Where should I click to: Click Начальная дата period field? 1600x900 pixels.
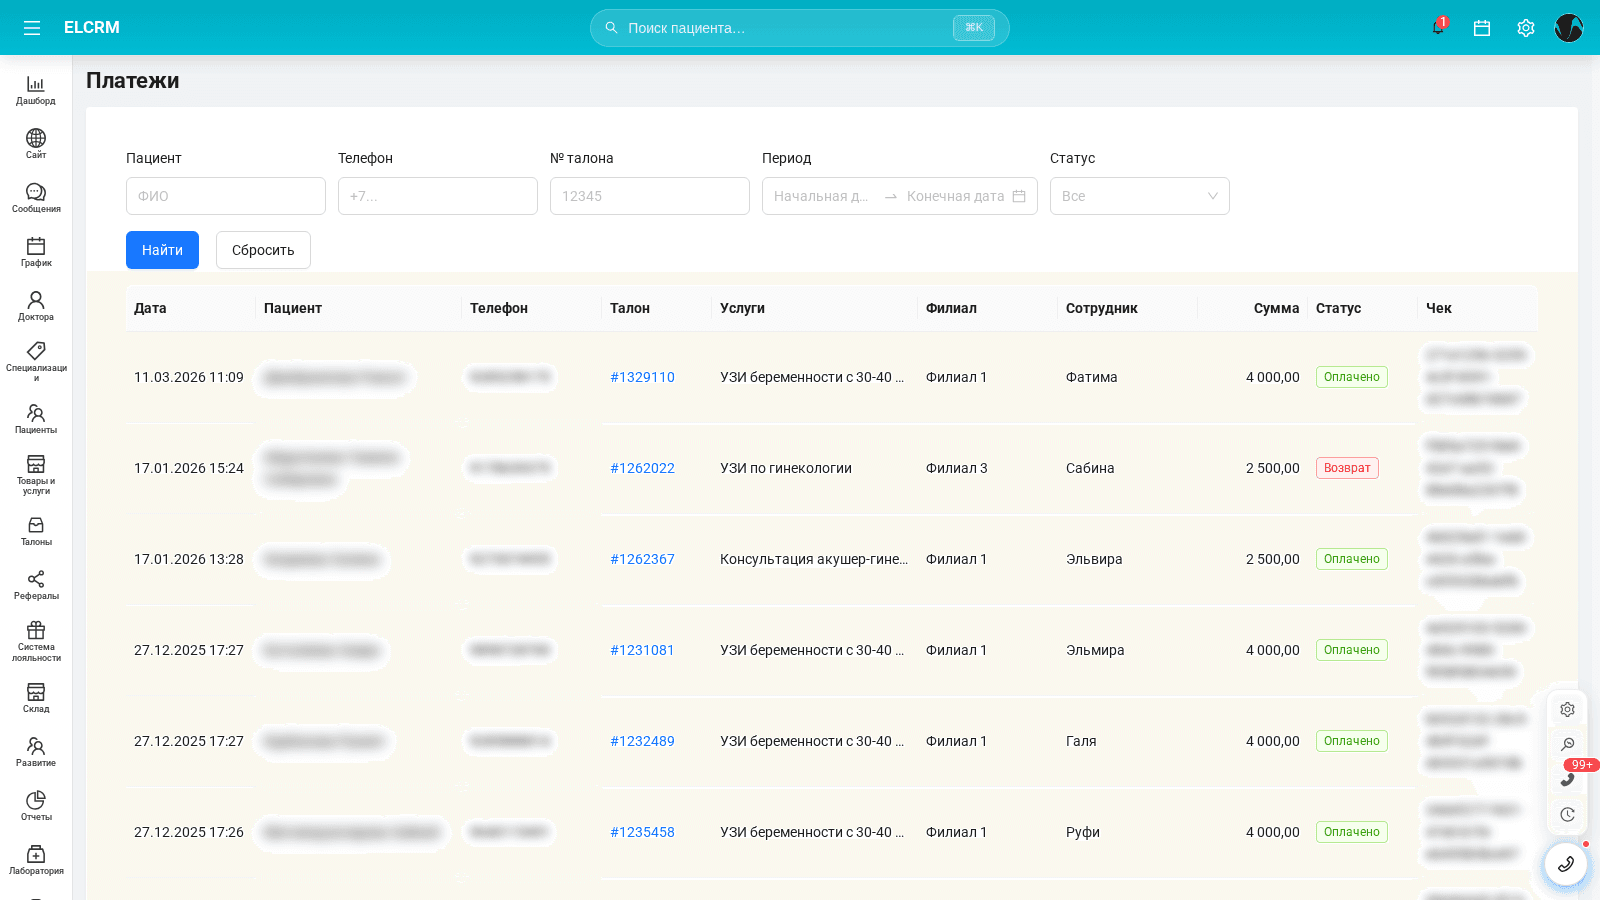(822, 196)
